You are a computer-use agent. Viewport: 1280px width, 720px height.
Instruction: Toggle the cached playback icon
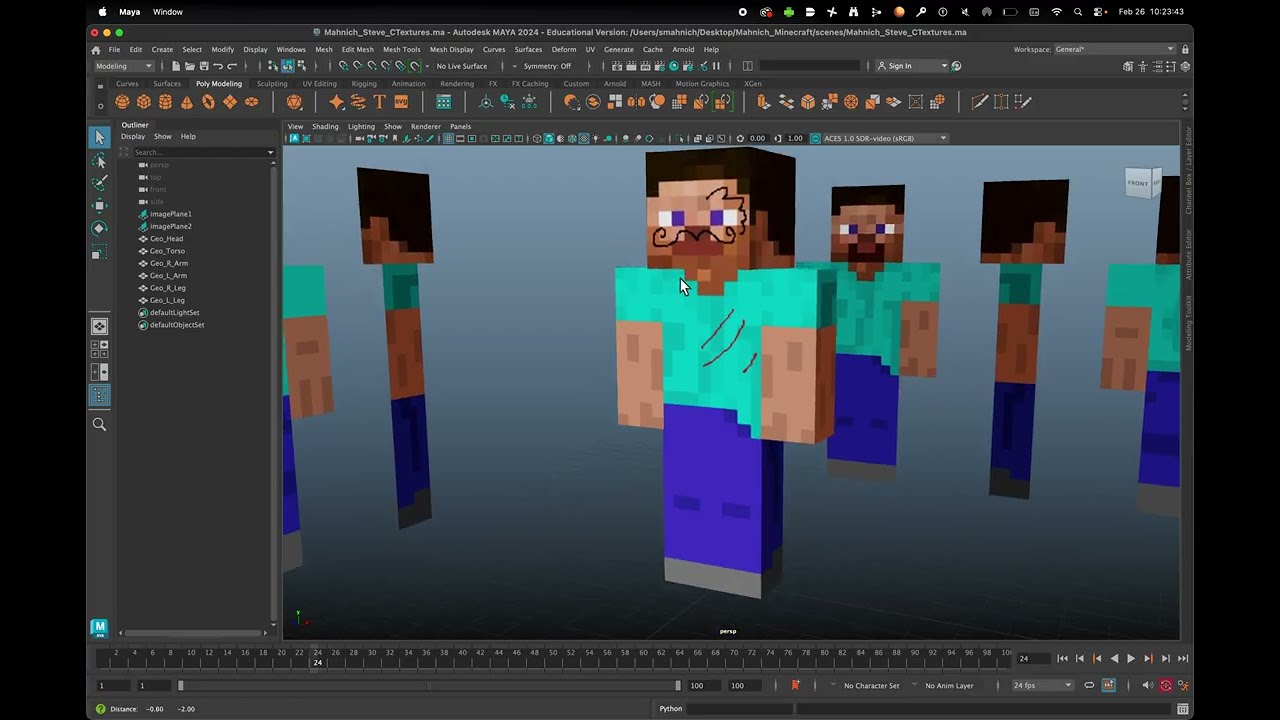tap(1109, 685)
